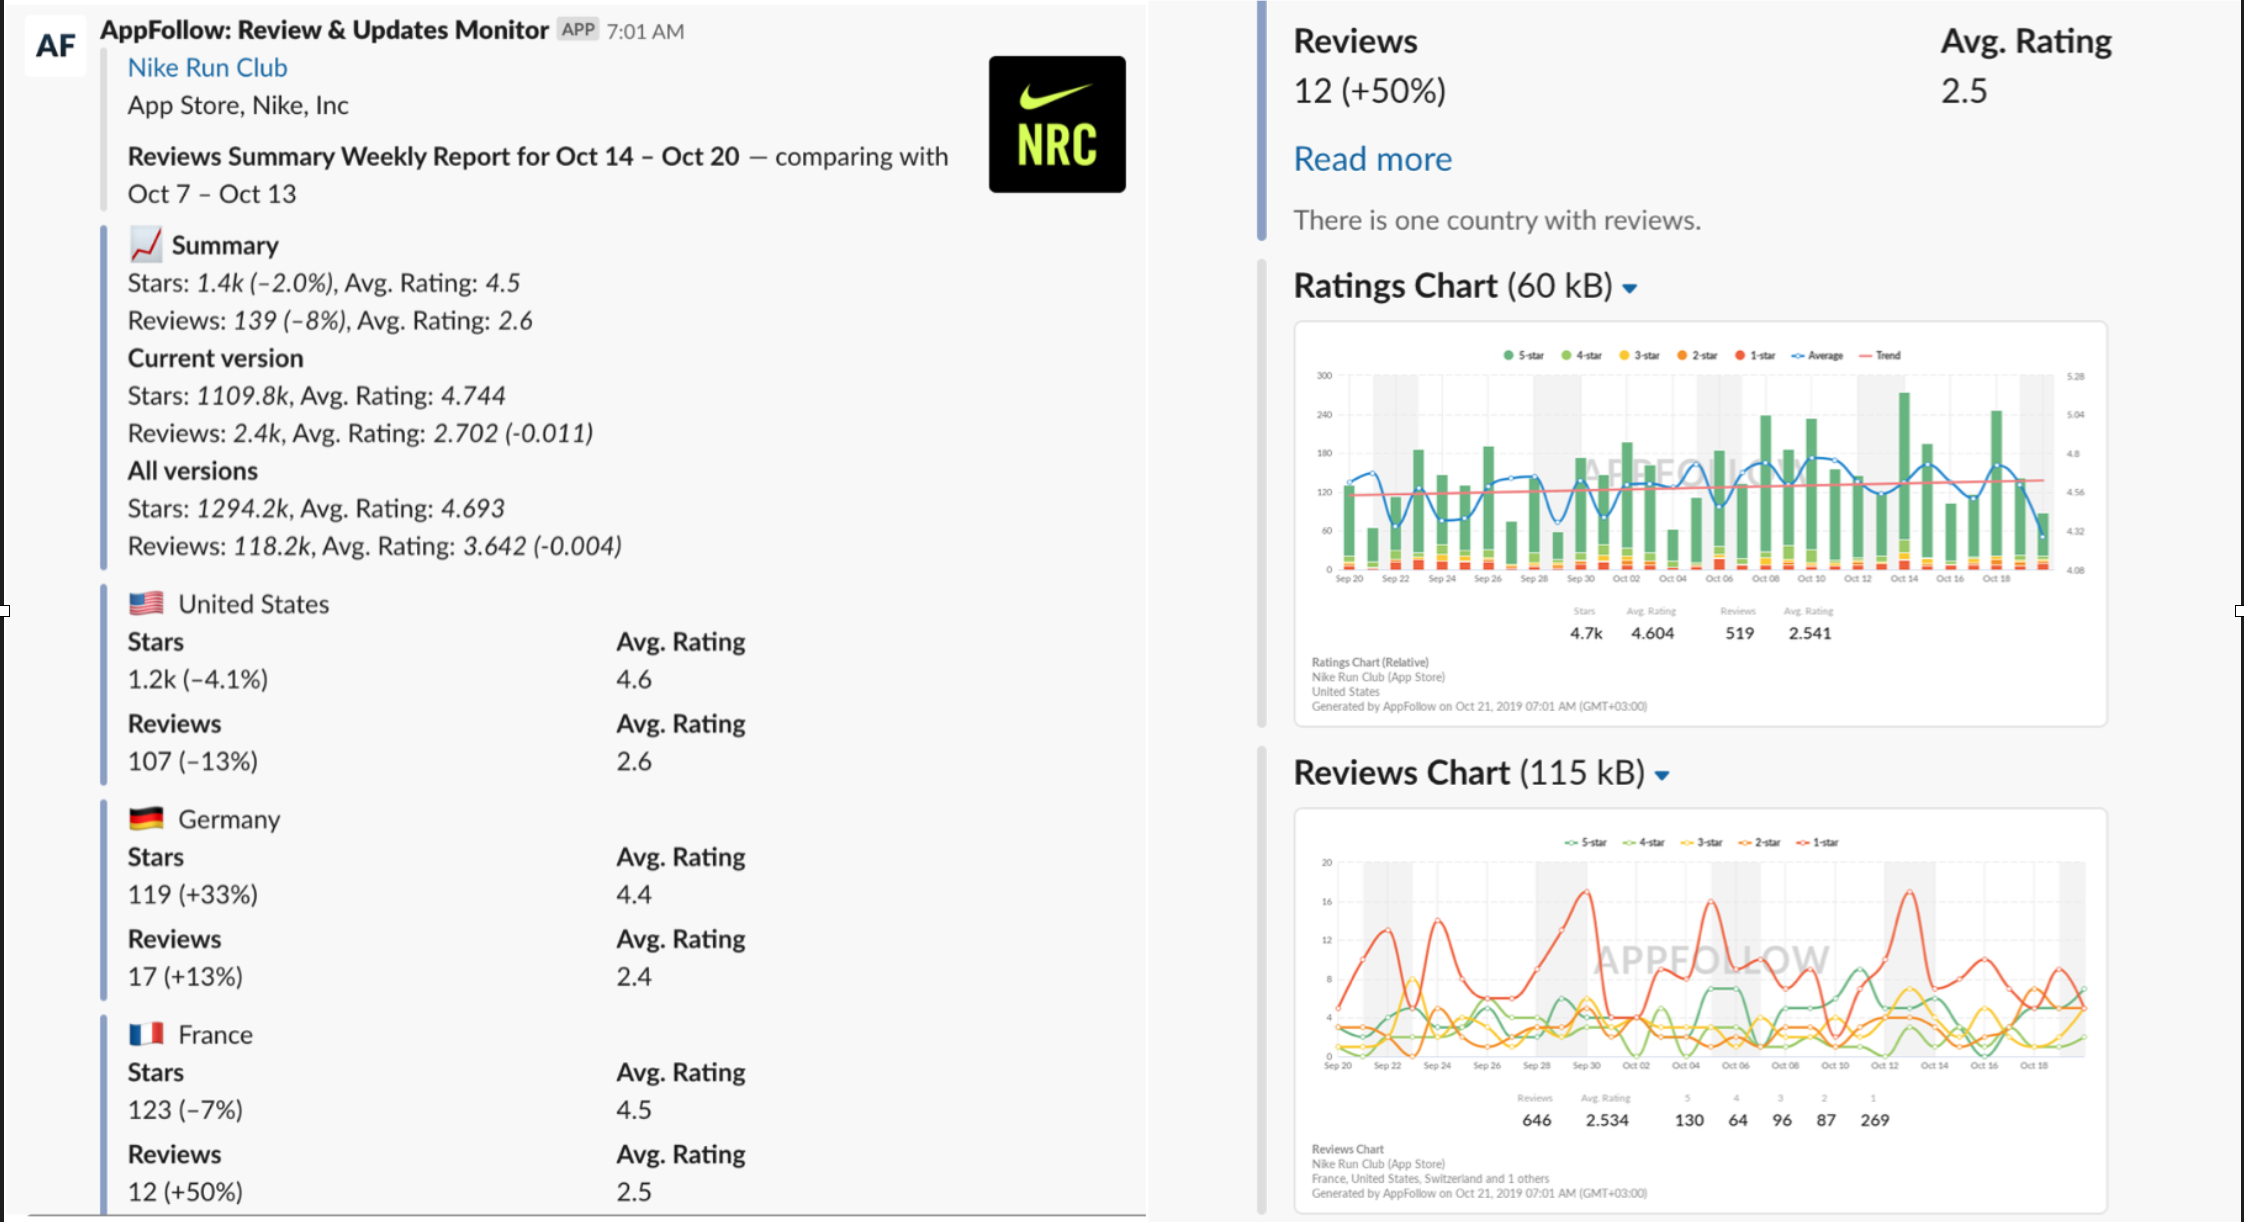
Task: Click the United States flag icon
Action: point(146,603)
